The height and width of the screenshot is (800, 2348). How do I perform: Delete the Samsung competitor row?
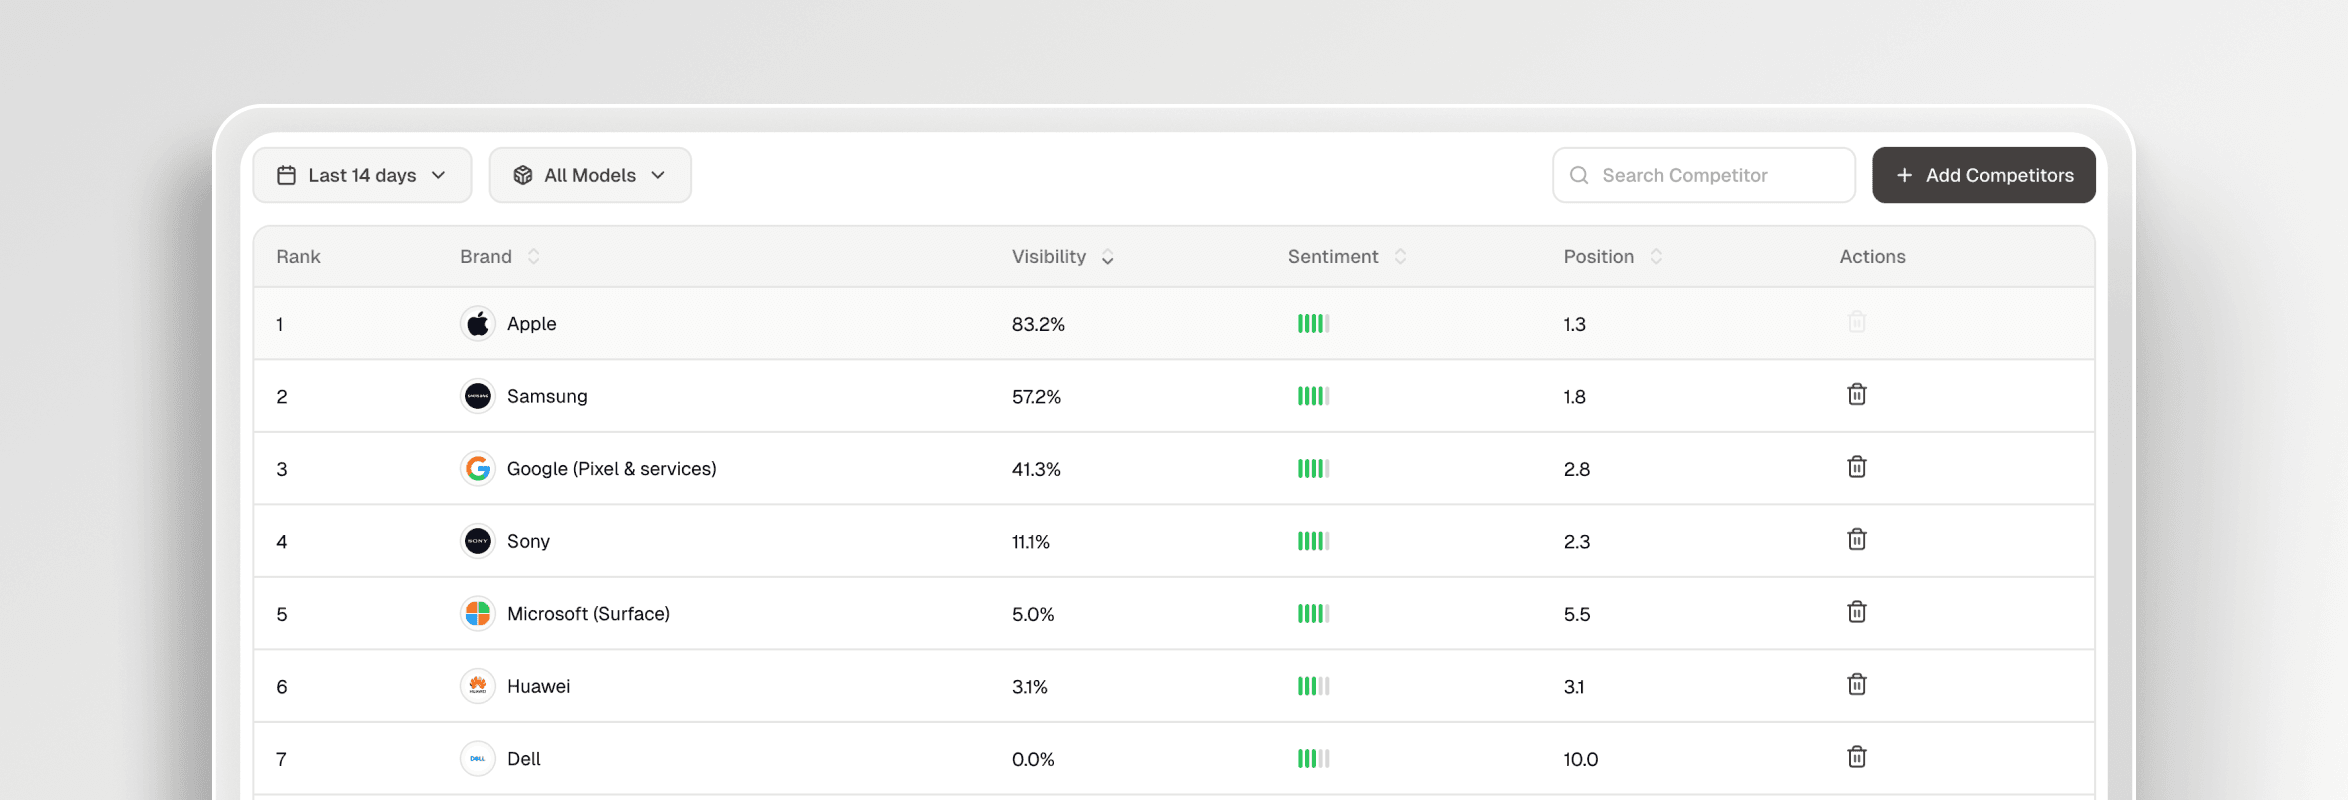point(1857,395)
